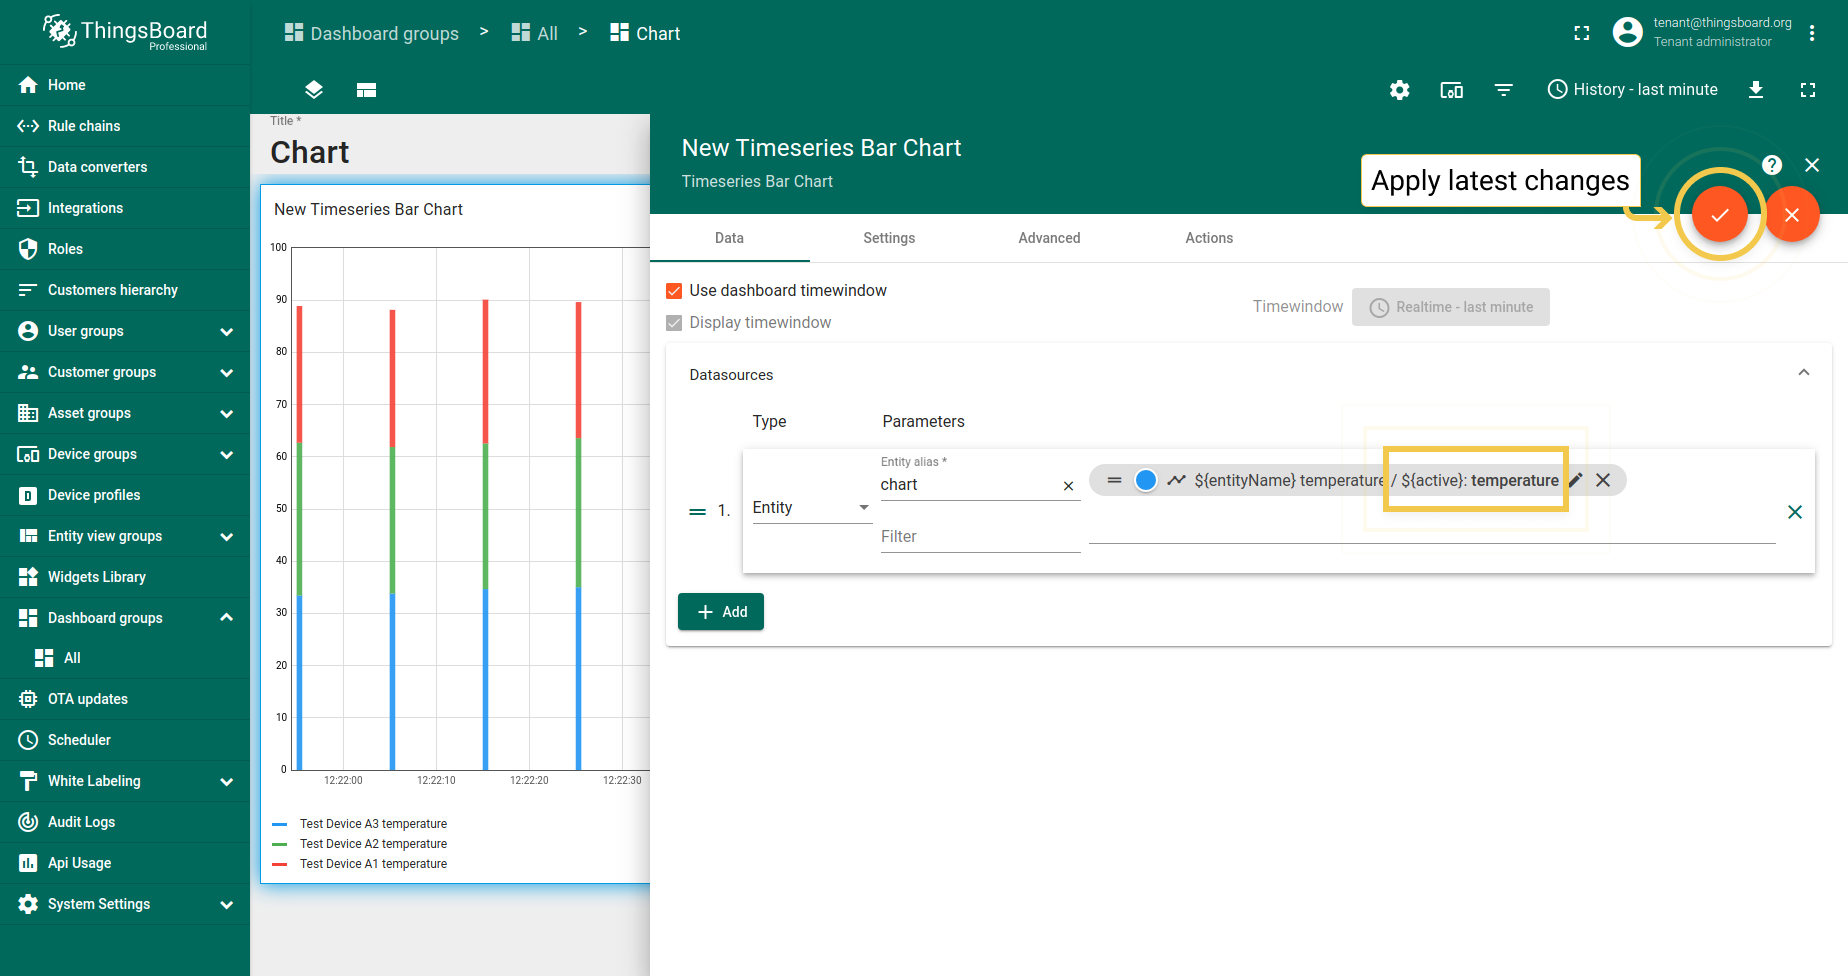This screenshot has width=1848, height=976.
Task: Remove the temperature data key chip
Action: pyautogui.click(x=1603, y=480)
